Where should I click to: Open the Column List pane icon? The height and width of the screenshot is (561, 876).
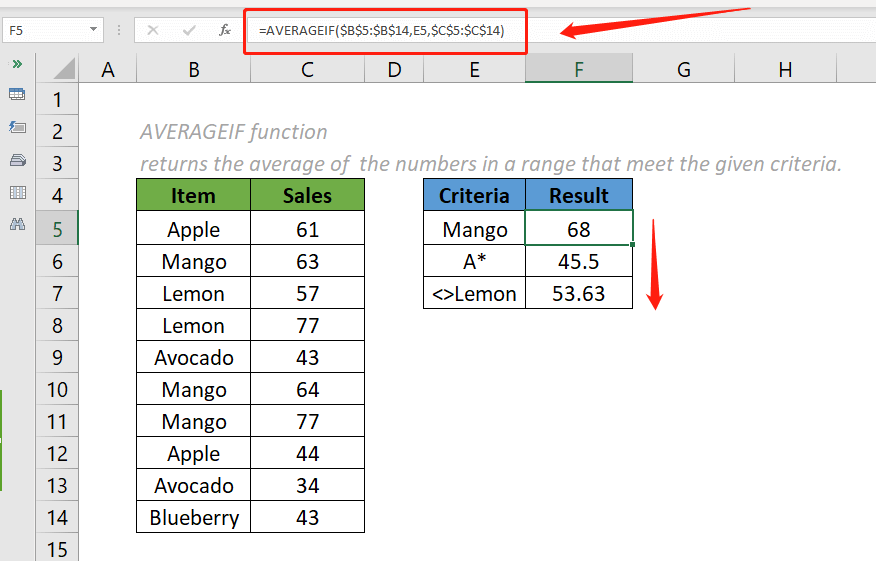[17, 192]
